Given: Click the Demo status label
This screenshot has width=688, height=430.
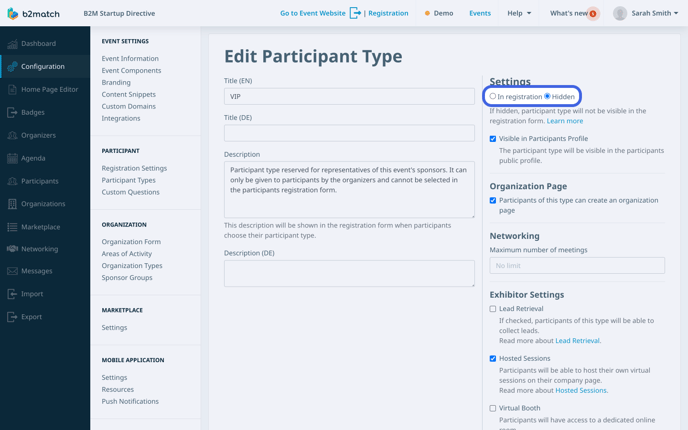Looking at the screenshot, I should [x=443, y=13].
